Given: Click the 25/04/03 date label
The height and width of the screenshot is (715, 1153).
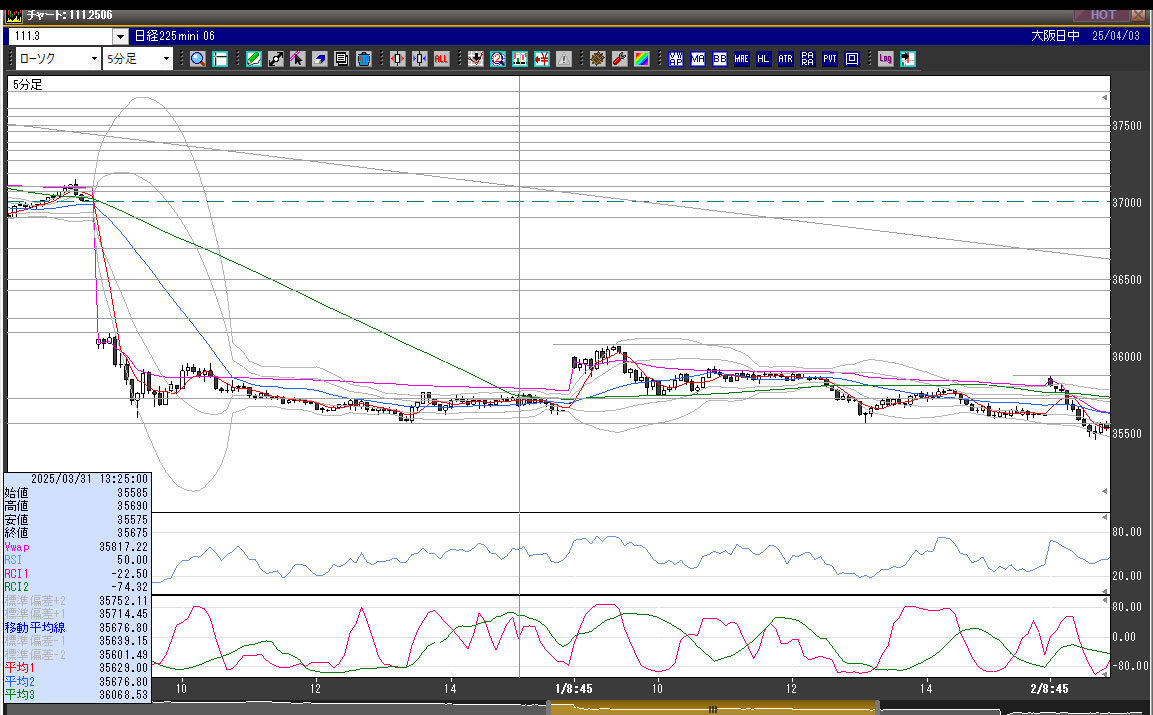Looking at the screenshot, I should pos(1115,35).
